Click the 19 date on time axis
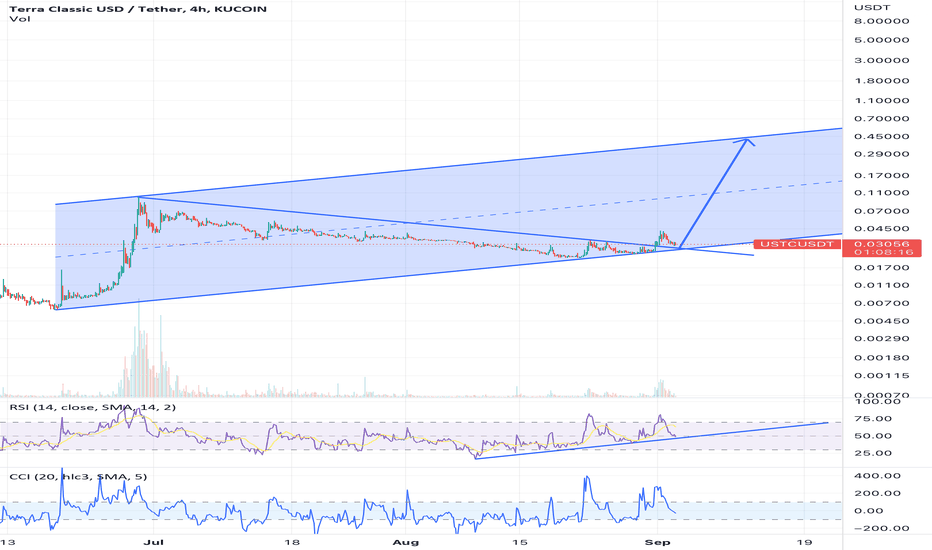The width and height of the screenshot is (932, 550). (804, 542)
